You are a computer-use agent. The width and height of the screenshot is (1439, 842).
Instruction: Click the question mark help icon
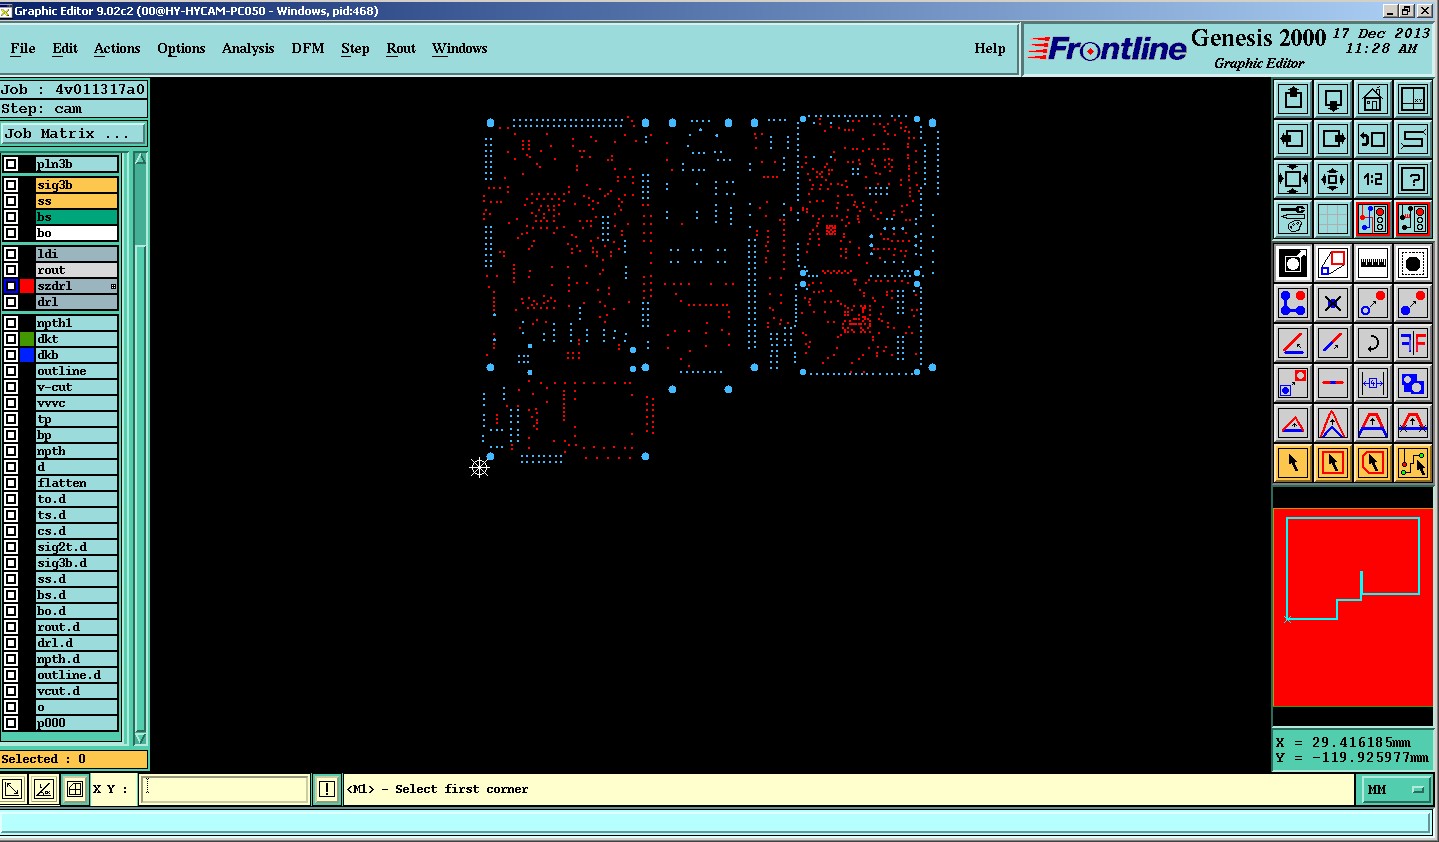1413,179
